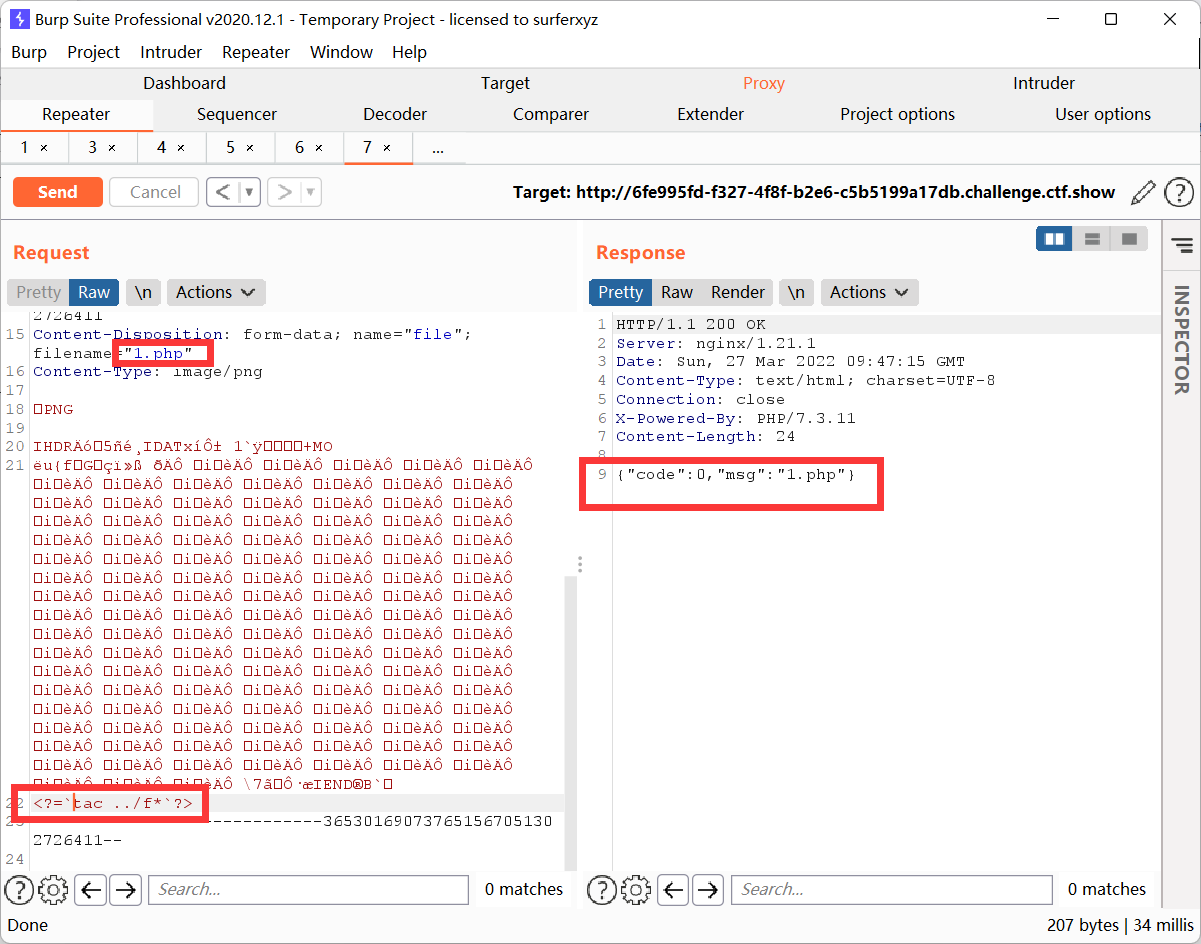Image resolution: width=1201 pixels, height=944 pixels.
Task: Select Render view in Response pane
Action: click(x=738, y=292)
